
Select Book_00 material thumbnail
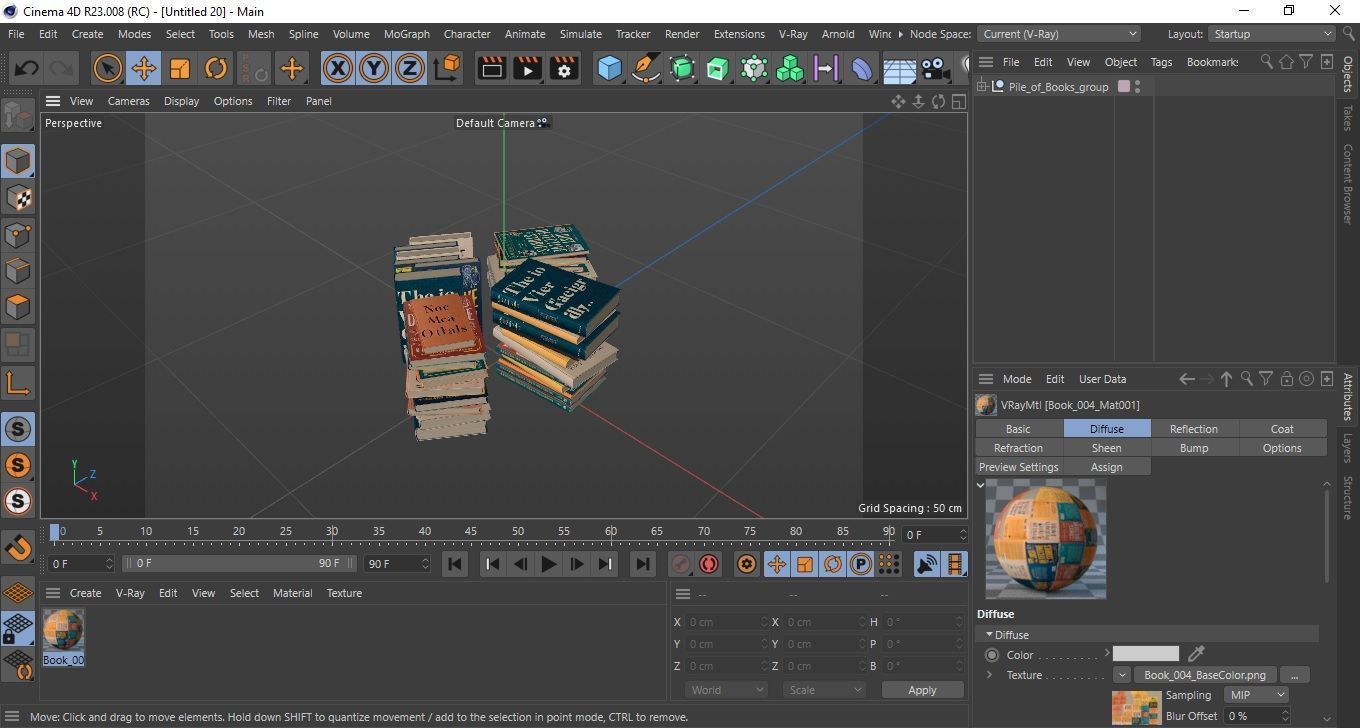63,630
